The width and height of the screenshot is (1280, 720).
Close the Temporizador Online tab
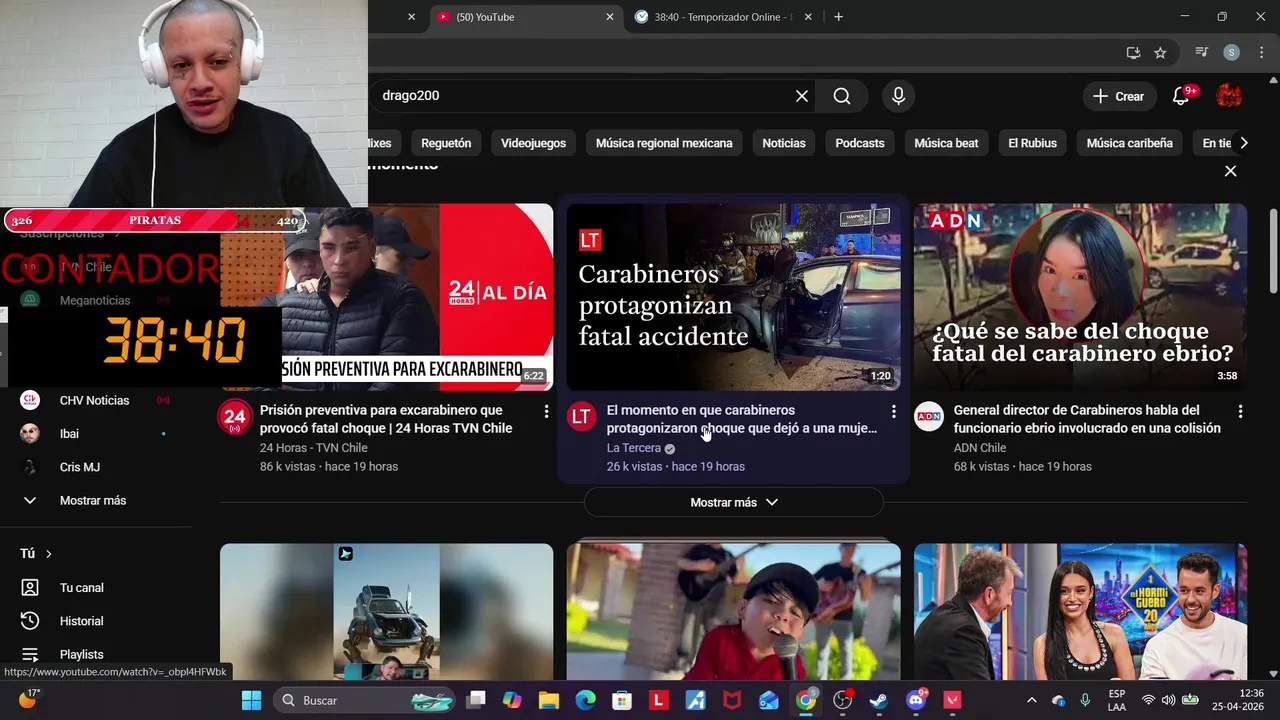pos(808,17)
